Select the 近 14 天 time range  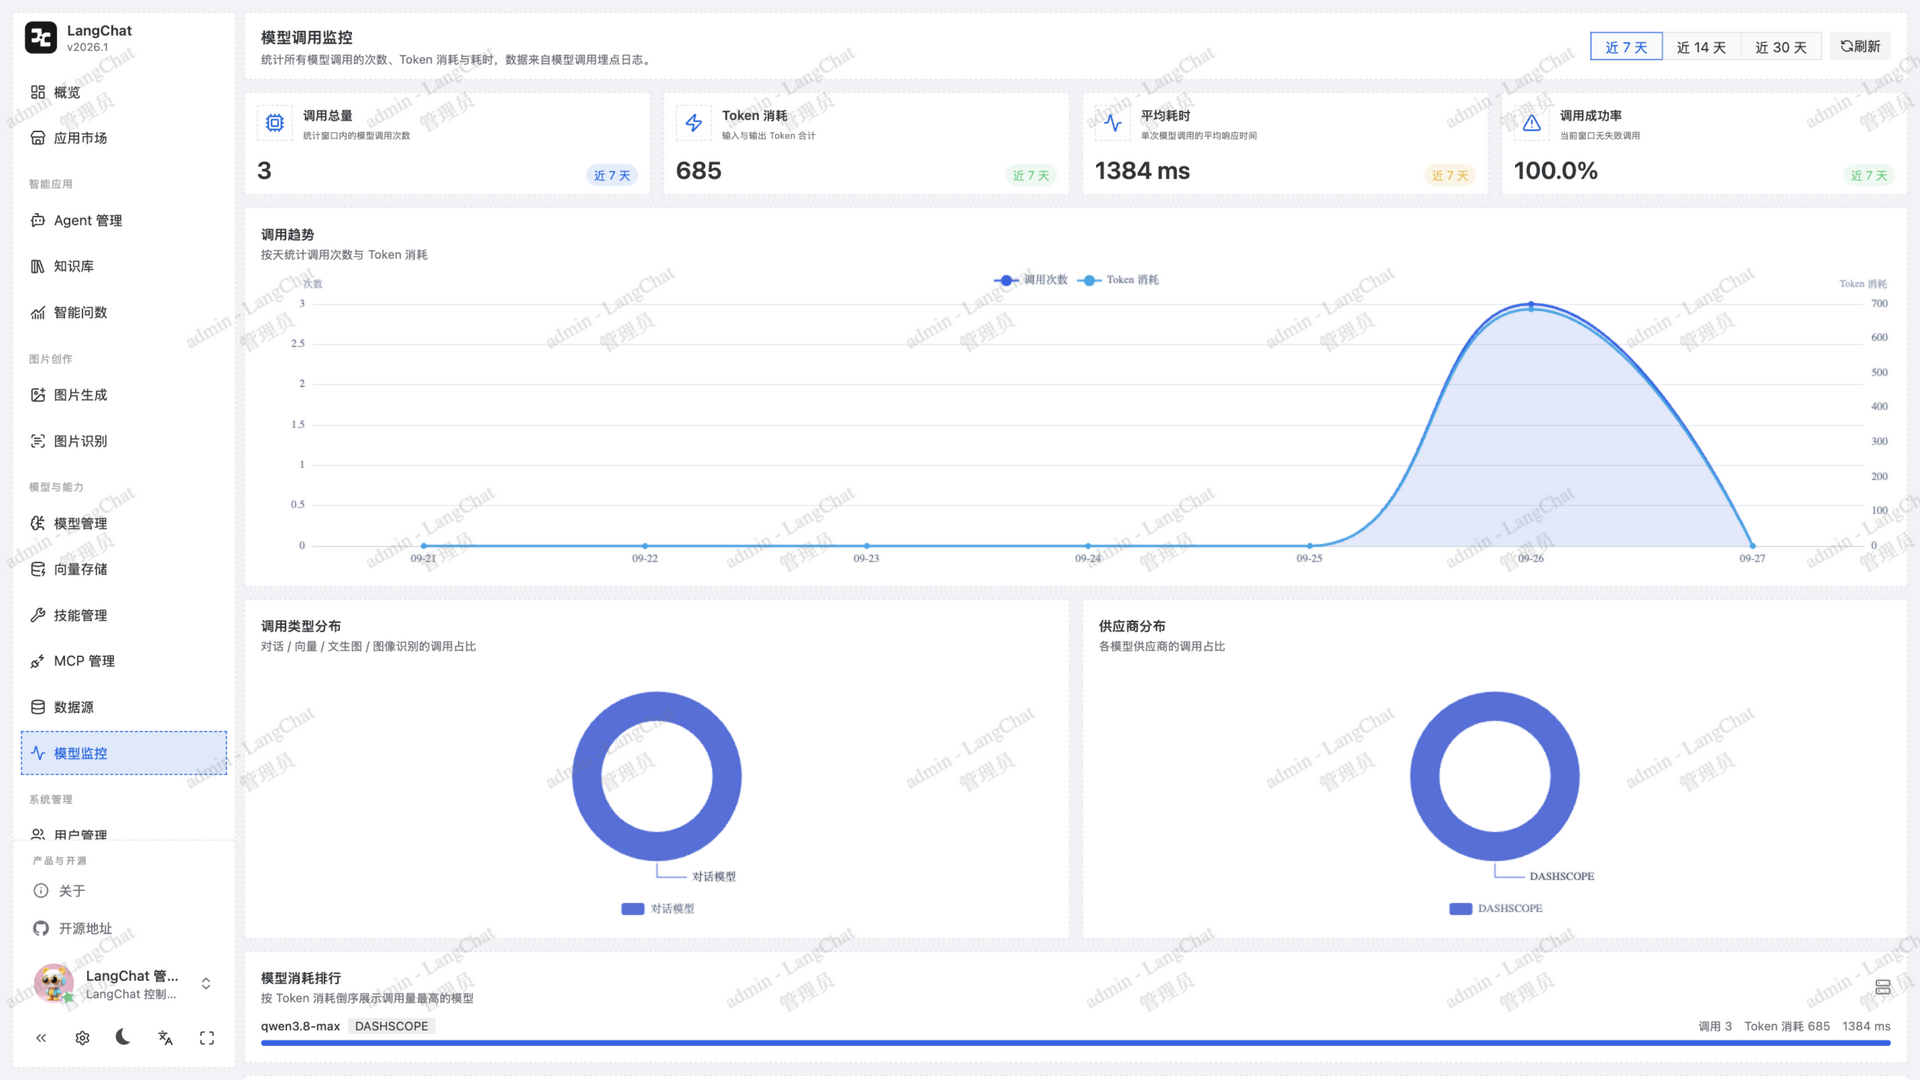click(1701, 47)
